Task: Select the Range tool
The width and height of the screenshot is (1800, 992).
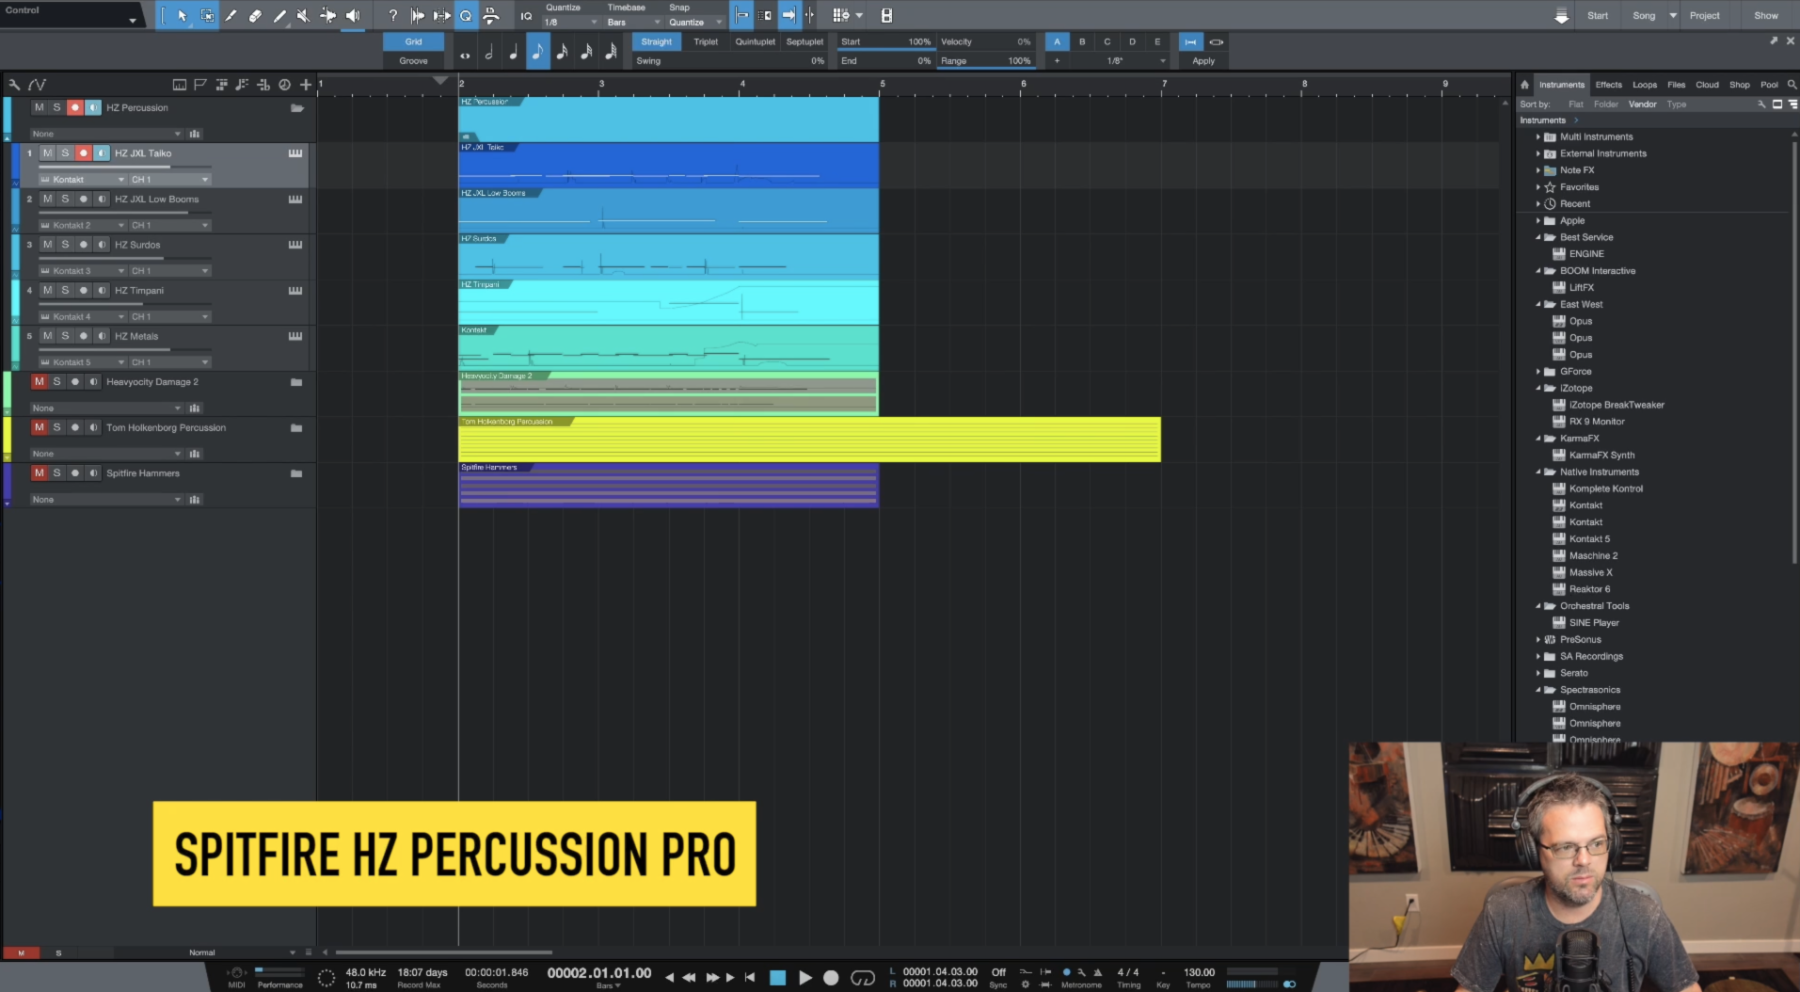Action: 207,15
